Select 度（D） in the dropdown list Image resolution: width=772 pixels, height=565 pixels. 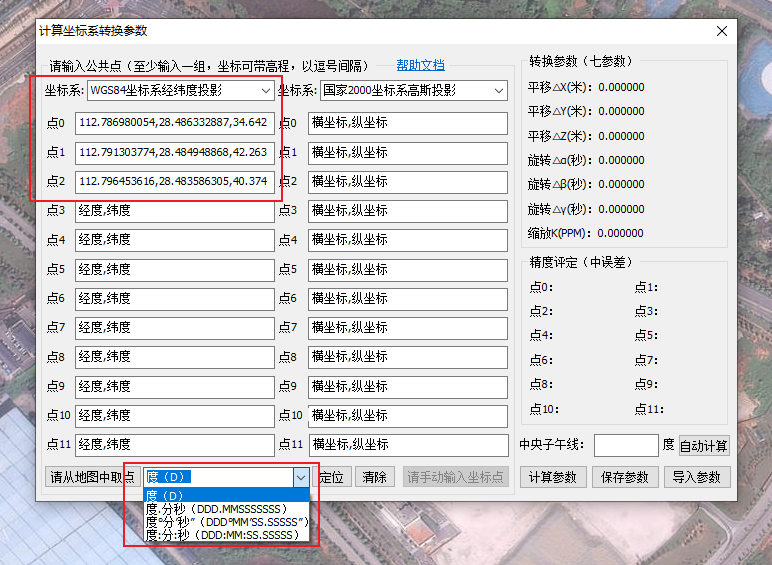pos(226,495)
